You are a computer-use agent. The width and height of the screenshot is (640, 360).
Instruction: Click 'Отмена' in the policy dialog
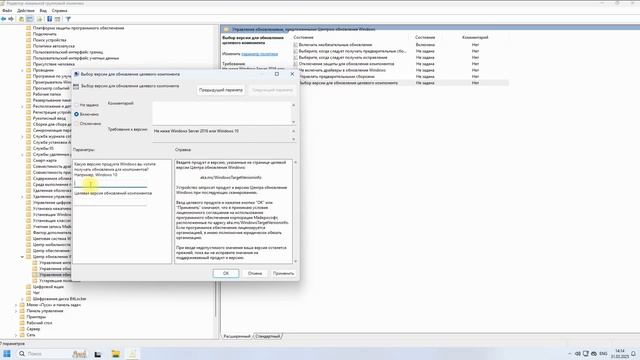click(255, 273)
